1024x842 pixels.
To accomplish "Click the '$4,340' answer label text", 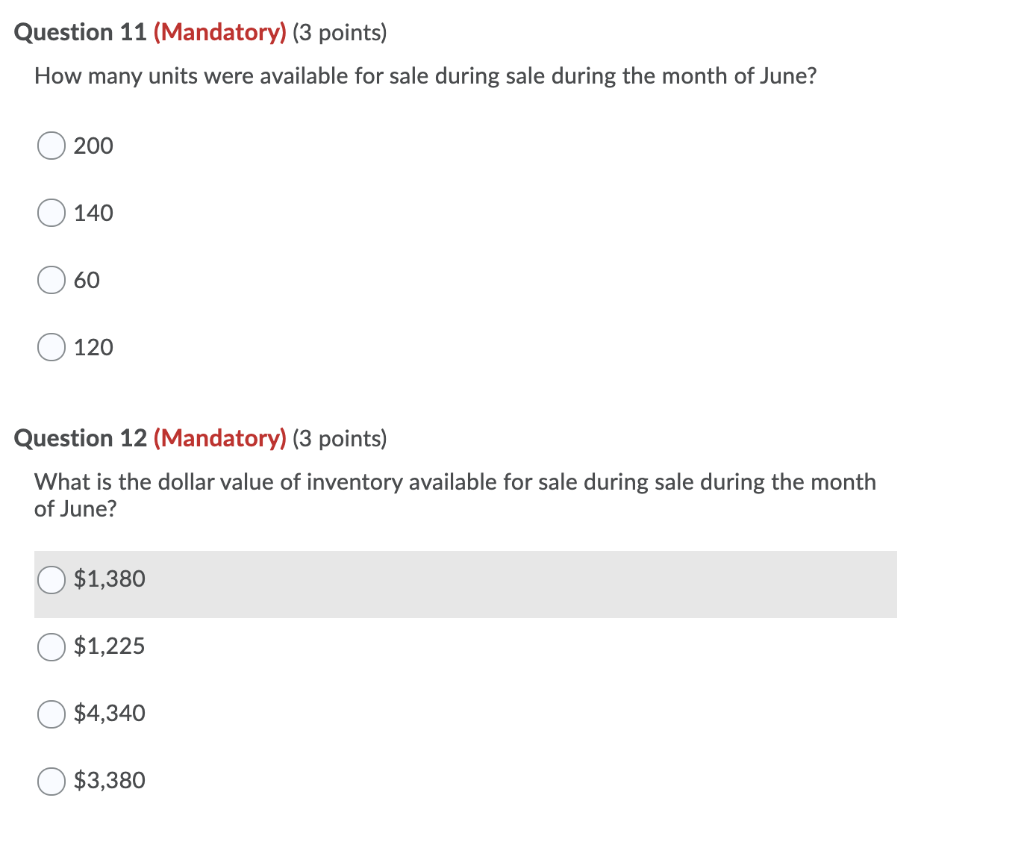I will [x=109, y=713].
